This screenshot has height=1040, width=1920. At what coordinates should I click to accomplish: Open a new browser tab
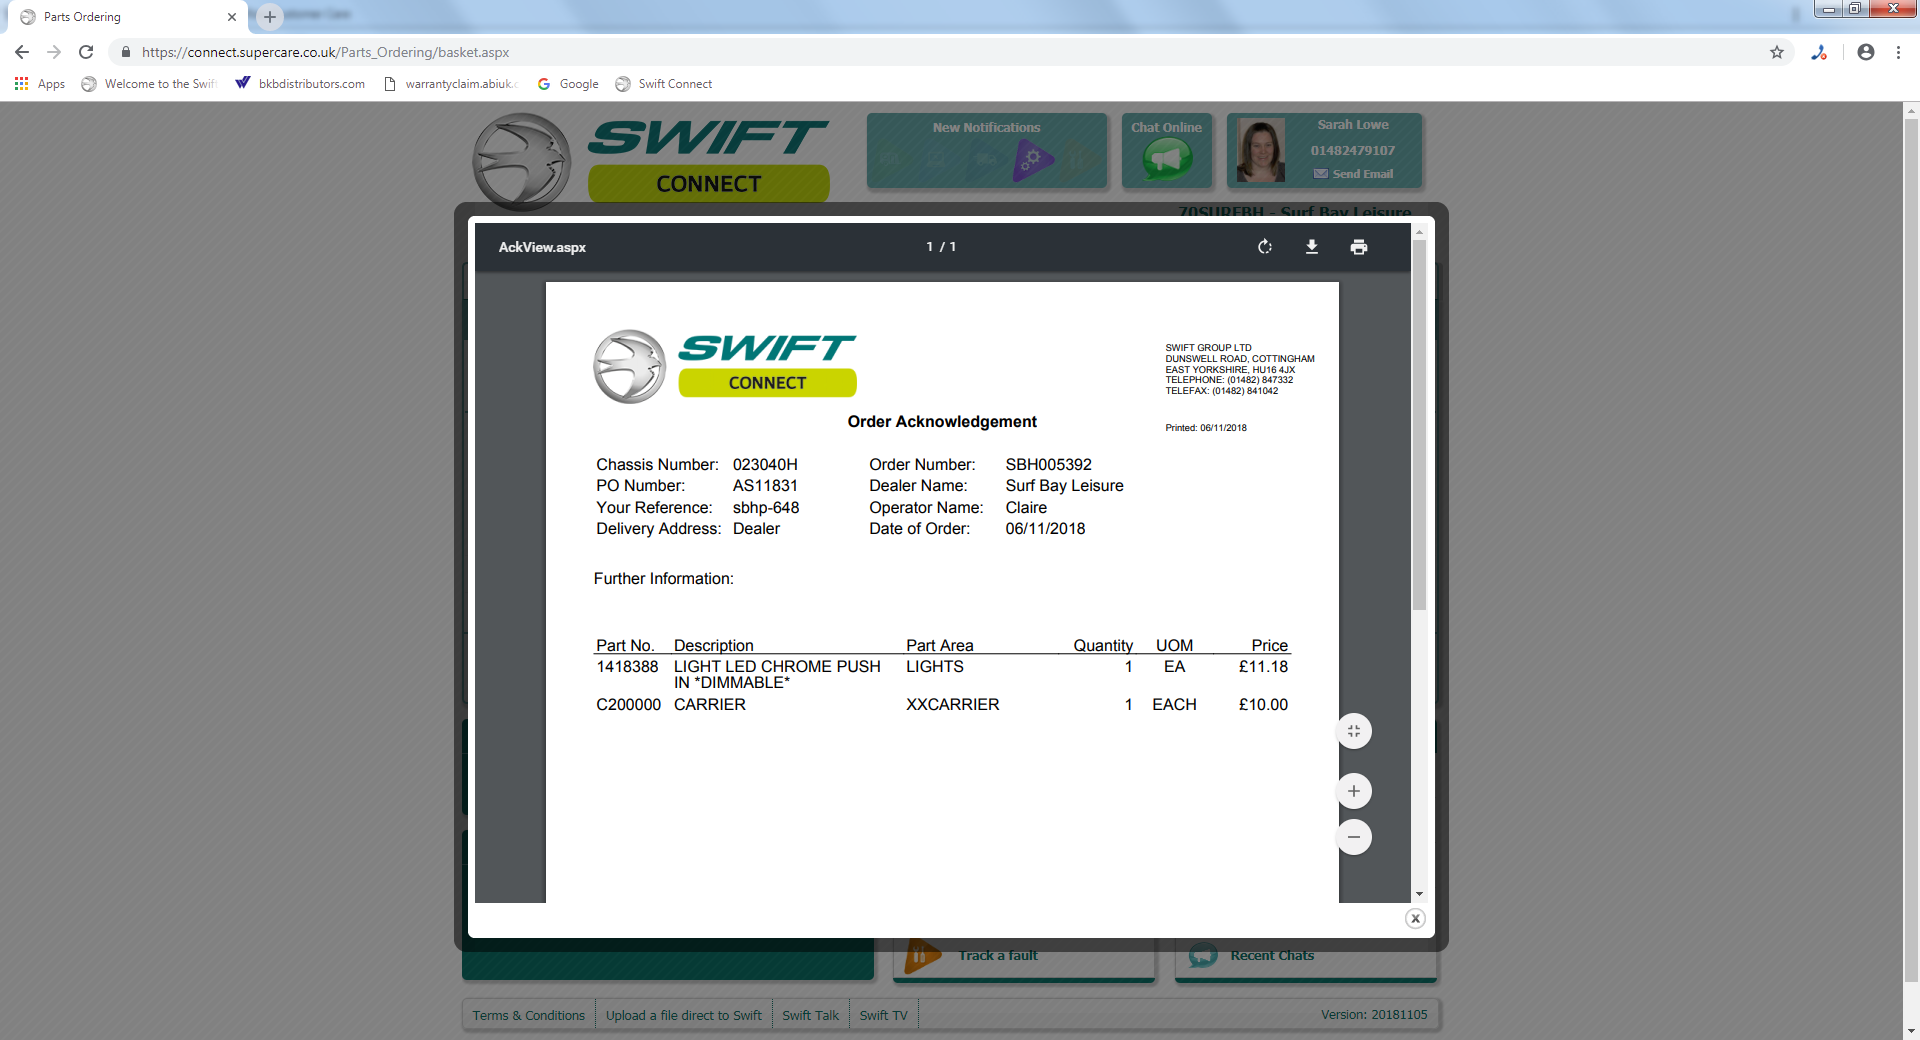270,17
